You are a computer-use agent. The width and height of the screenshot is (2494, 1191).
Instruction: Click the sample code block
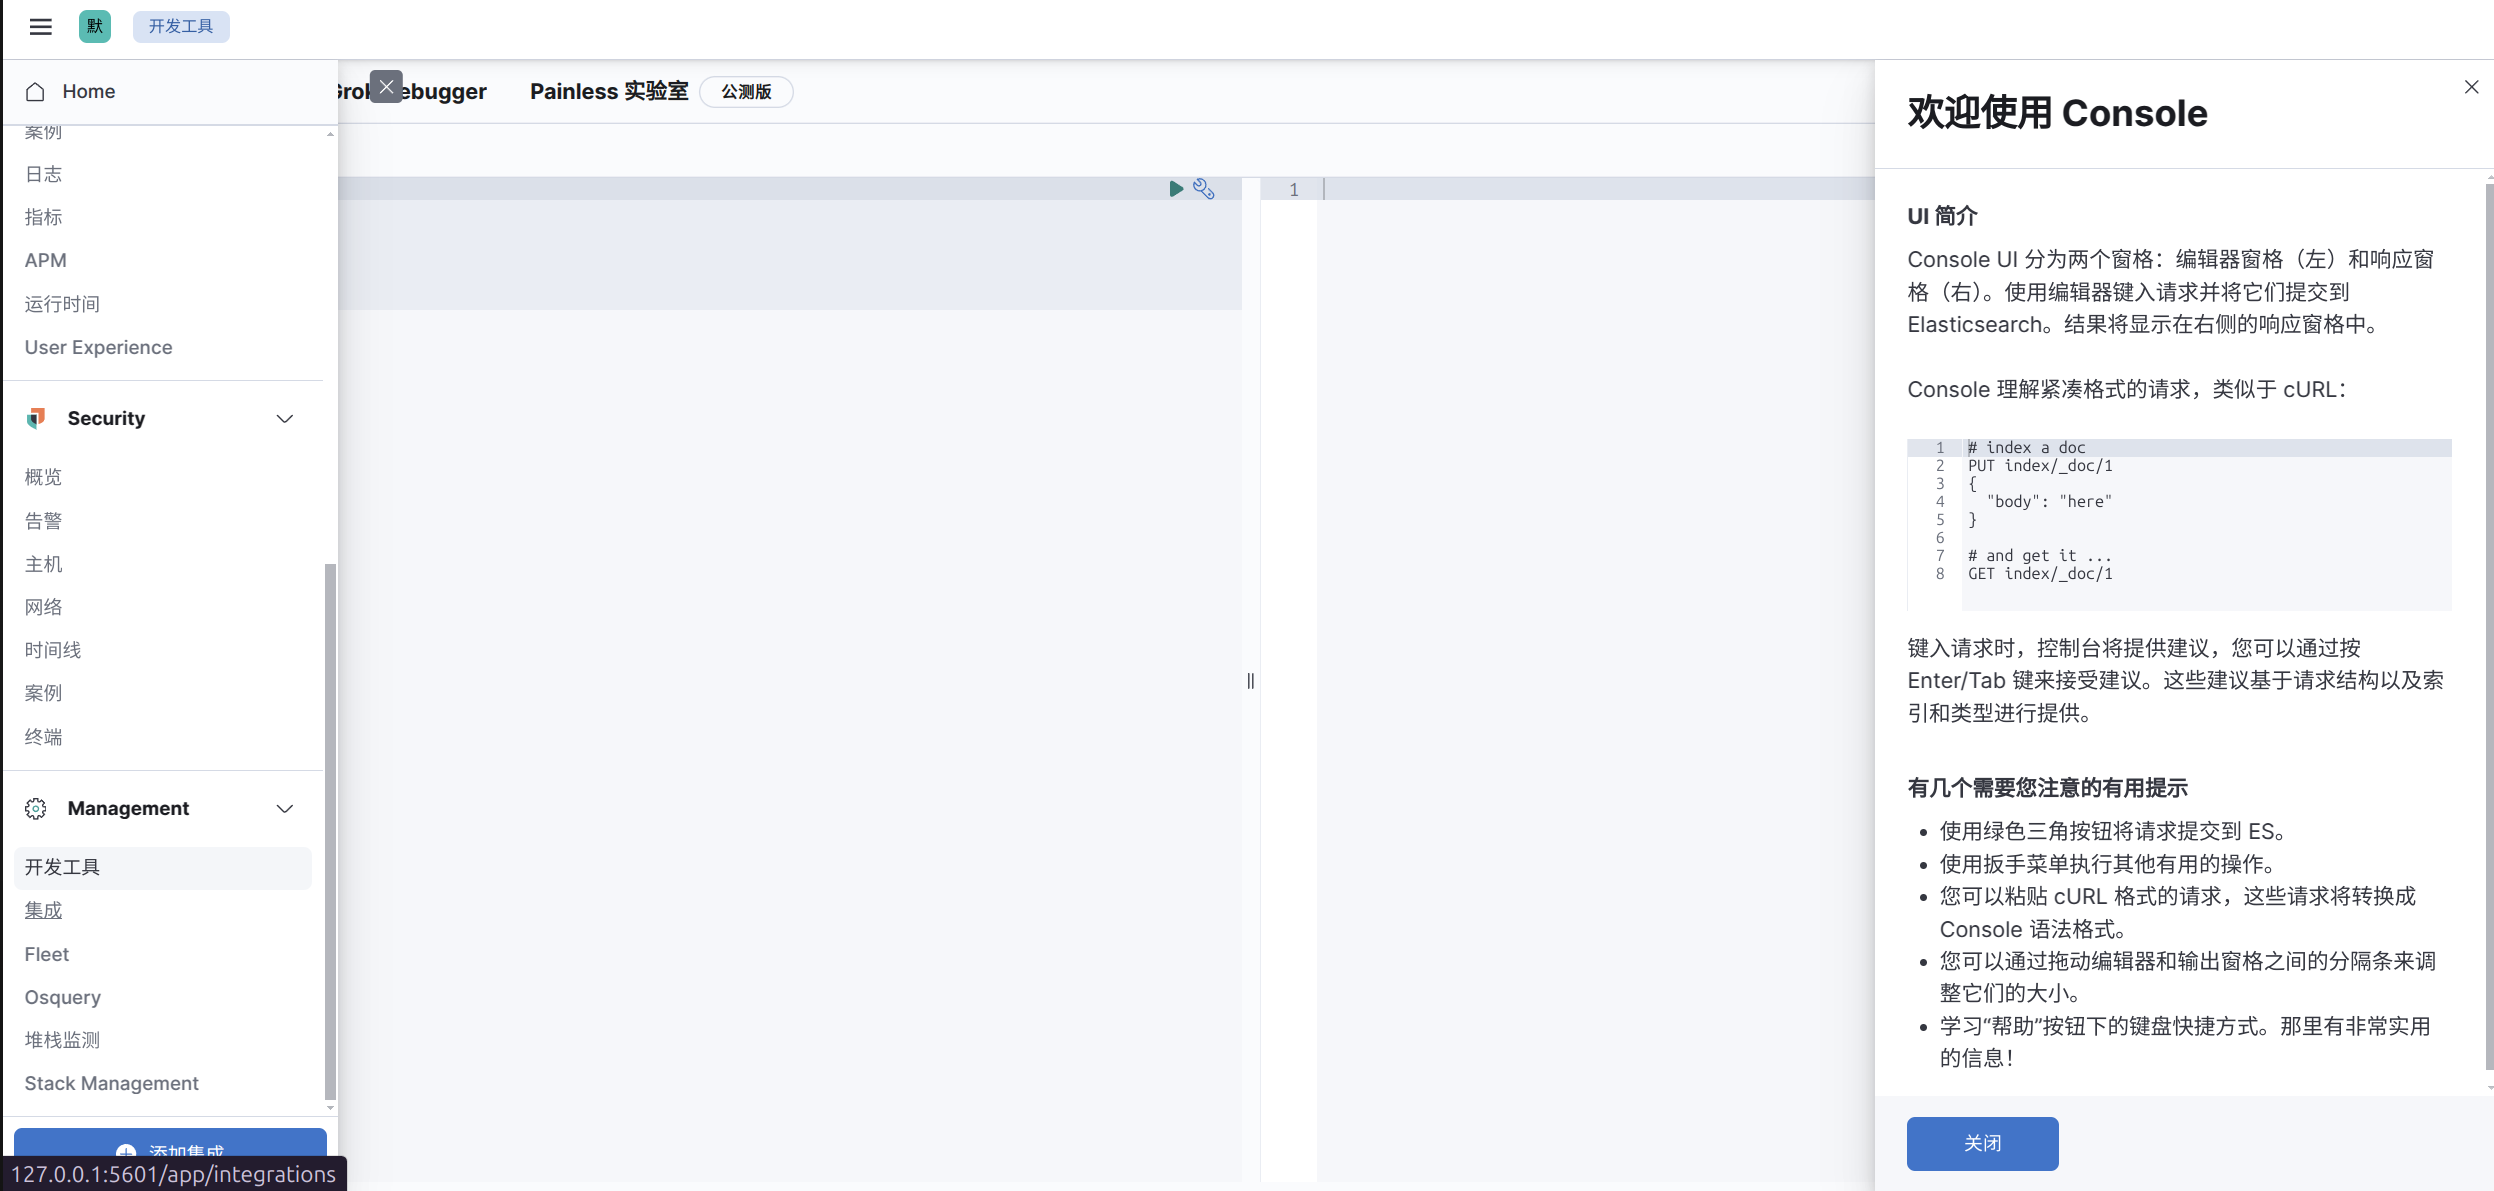pos(2179,525)
